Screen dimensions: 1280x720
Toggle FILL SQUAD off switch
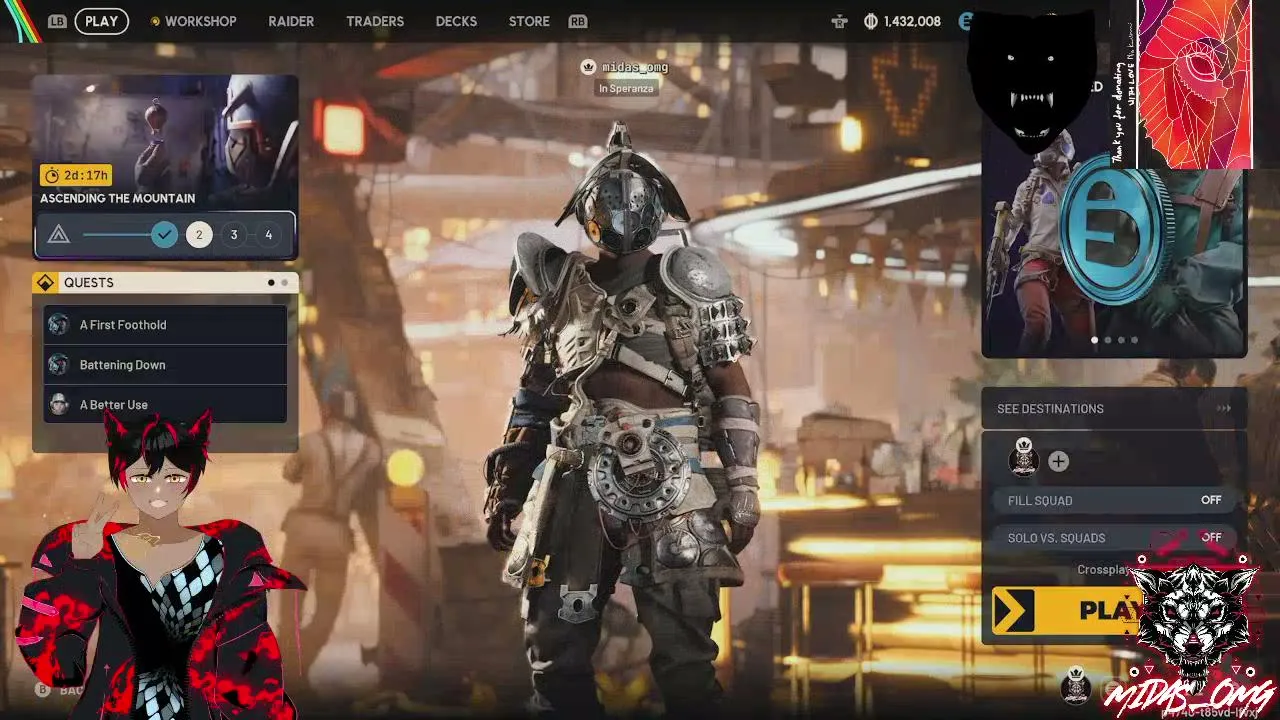click(1114, 500)
